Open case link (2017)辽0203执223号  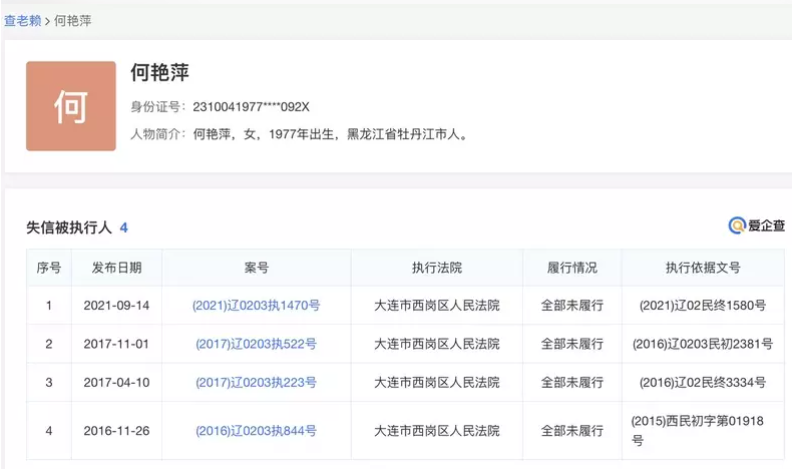tap(256, 382)
